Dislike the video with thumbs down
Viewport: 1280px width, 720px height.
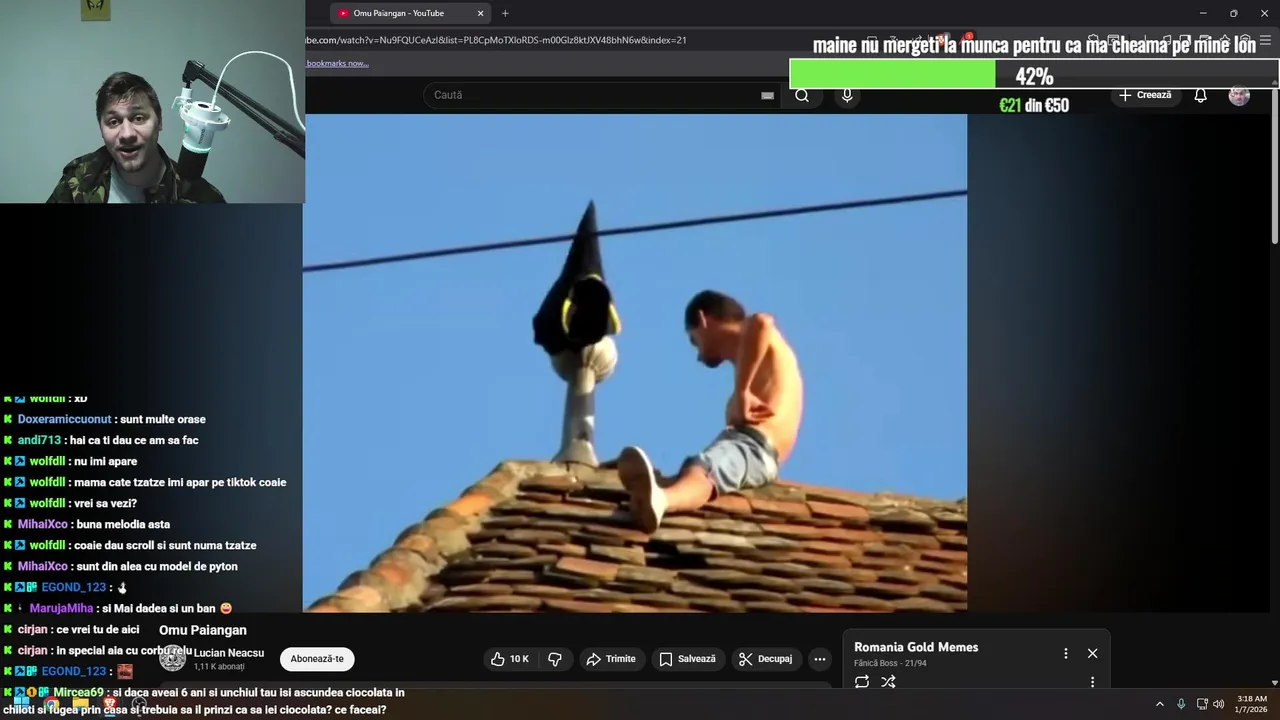point(555,659)
